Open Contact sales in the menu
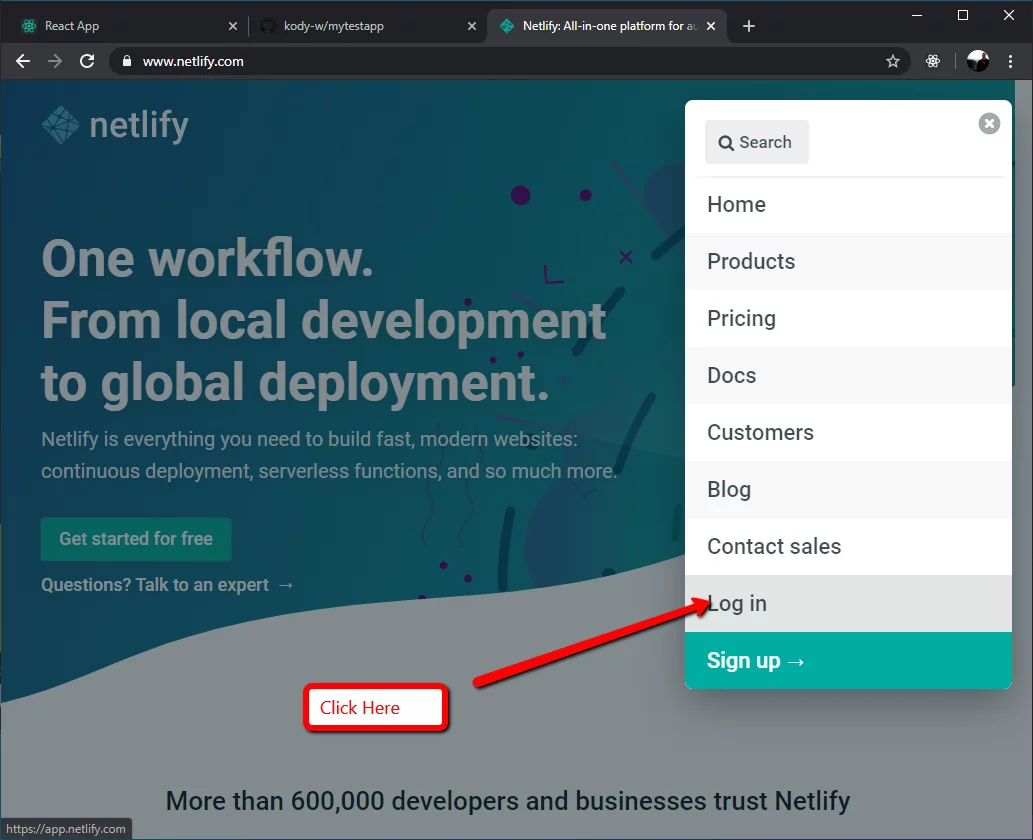 [848, 547]
